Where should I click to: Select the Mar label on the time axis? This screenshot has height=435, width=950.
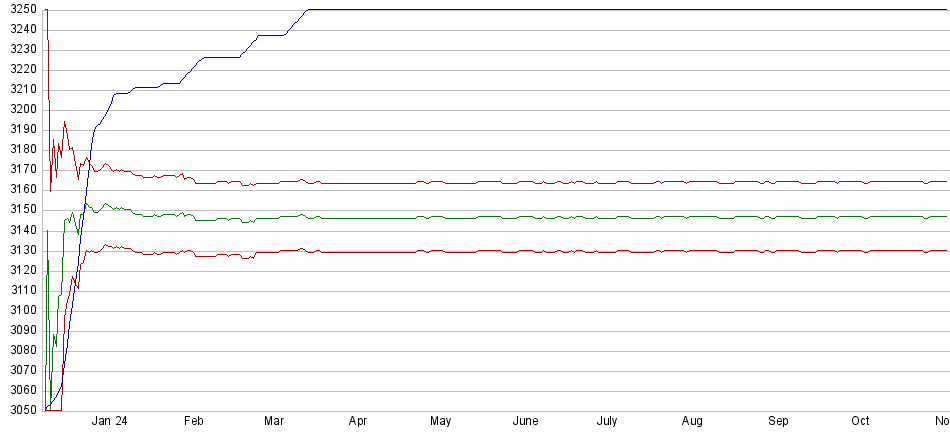274,421
